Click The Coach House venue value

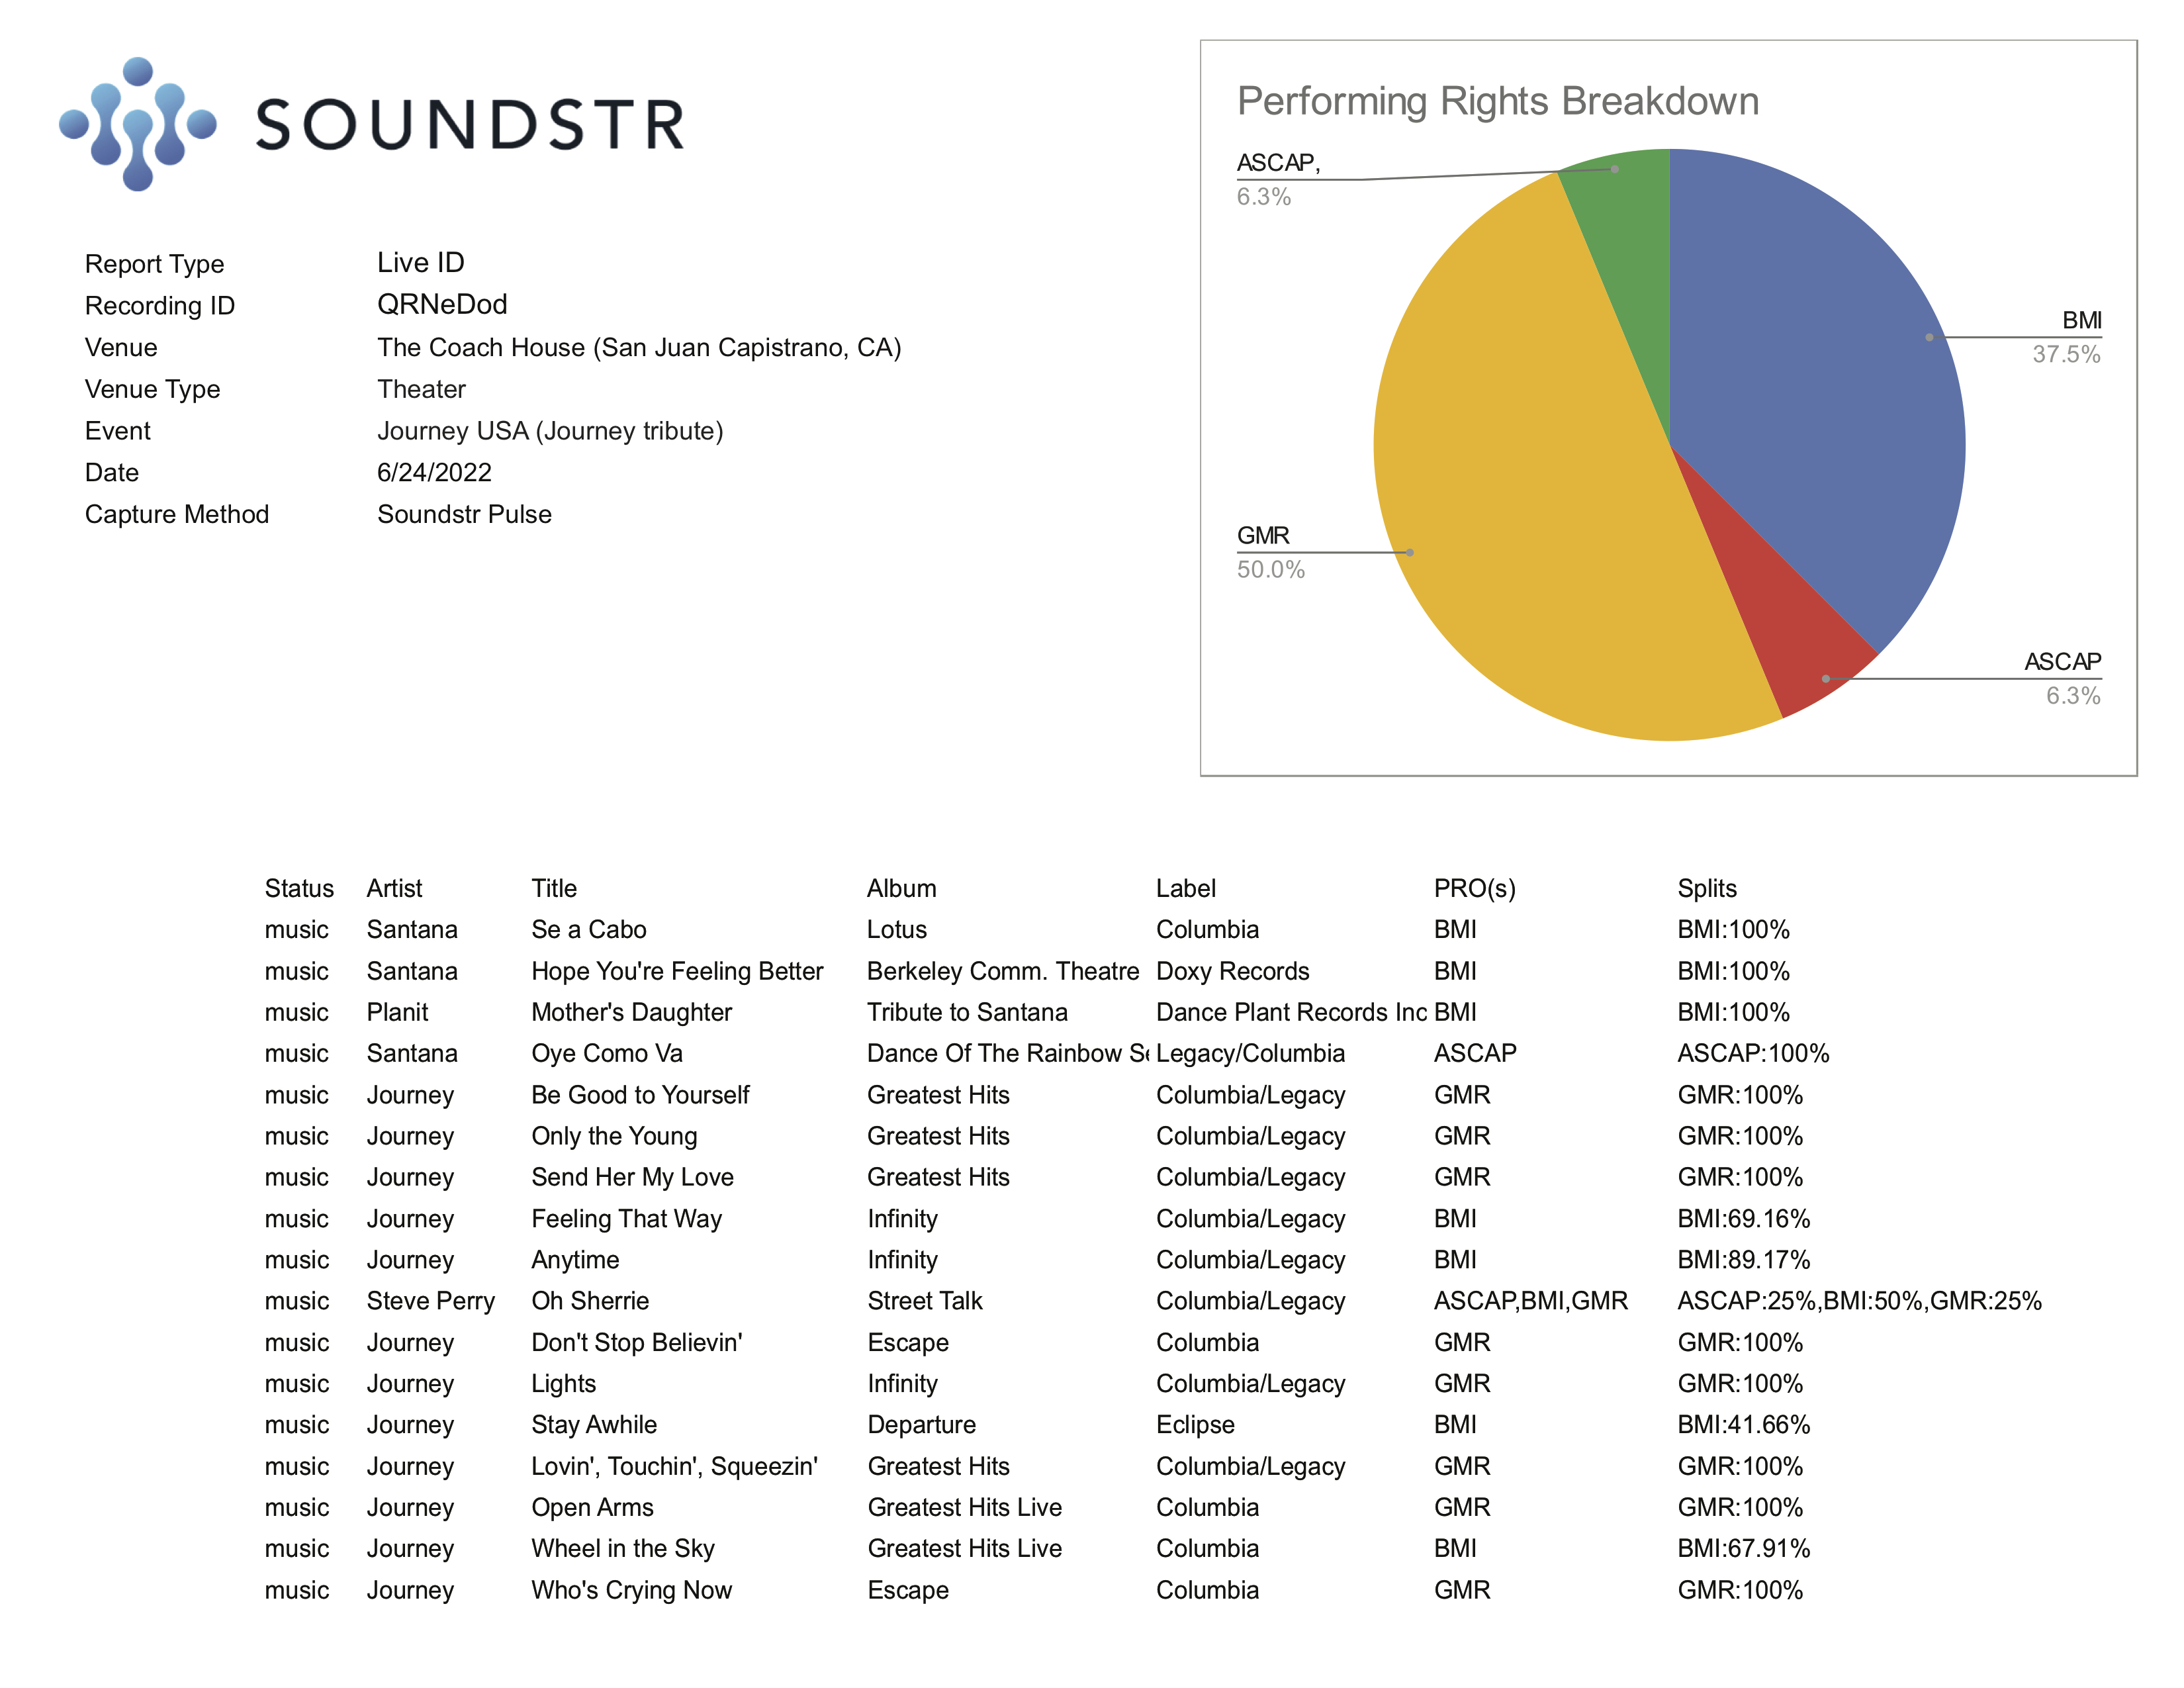[x=639, y=347]
